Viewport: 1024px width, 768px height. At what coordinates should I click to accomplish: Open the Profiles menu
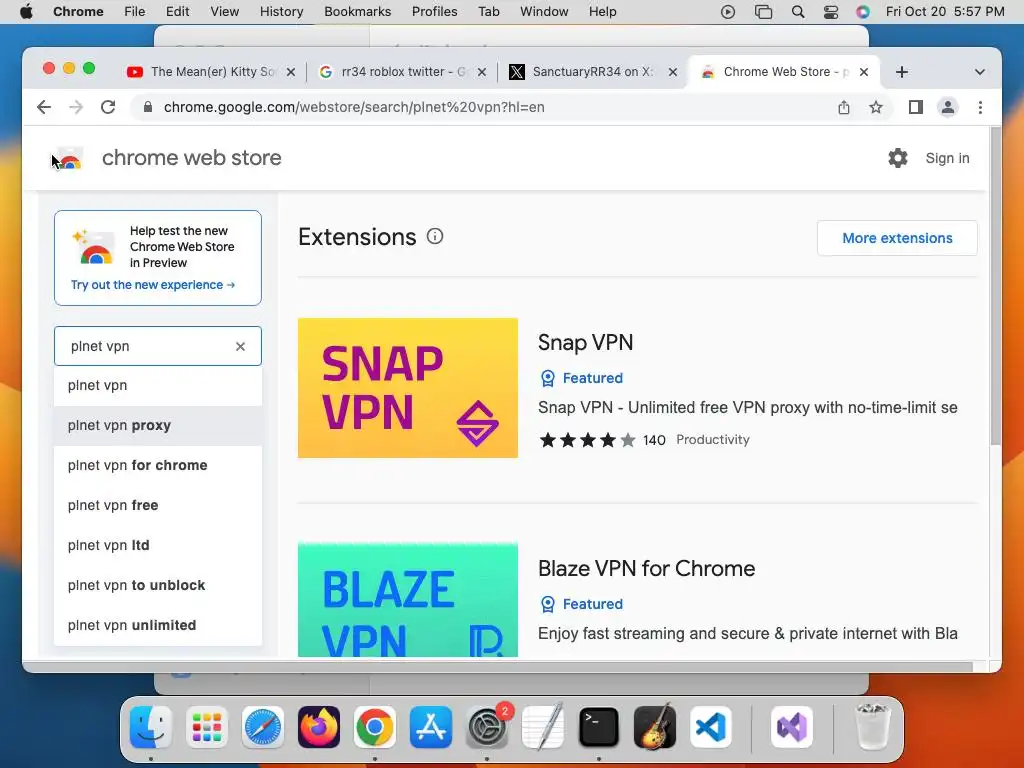[x=434, y=12]
